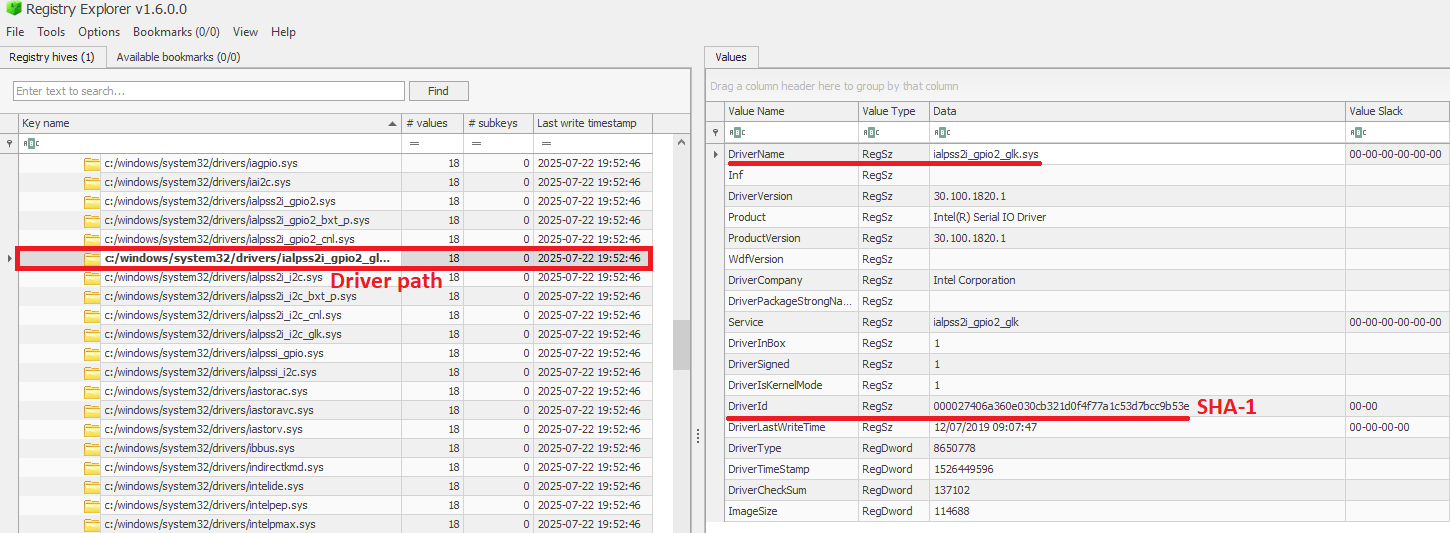Expand the selected ialpss2i_gpio2_gl key row arrow
This screenshot has height=533, width=1450.
click(10, 259)
